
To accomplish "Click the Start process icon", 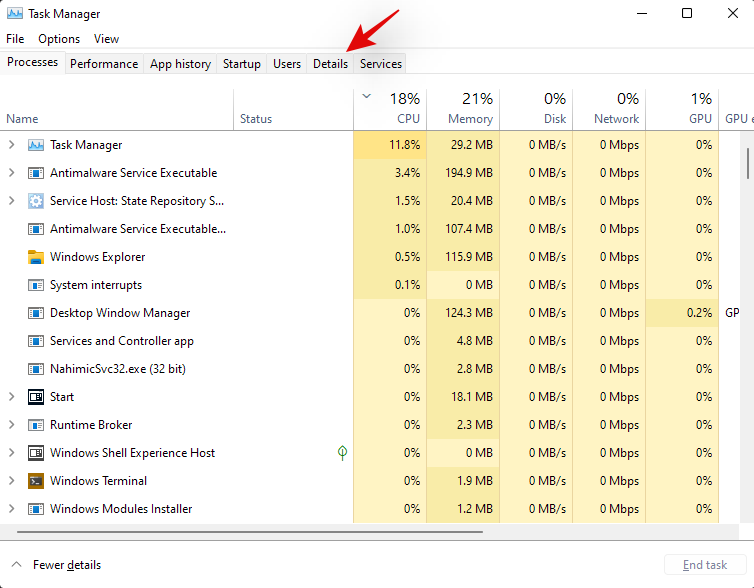I will point(36,397).
